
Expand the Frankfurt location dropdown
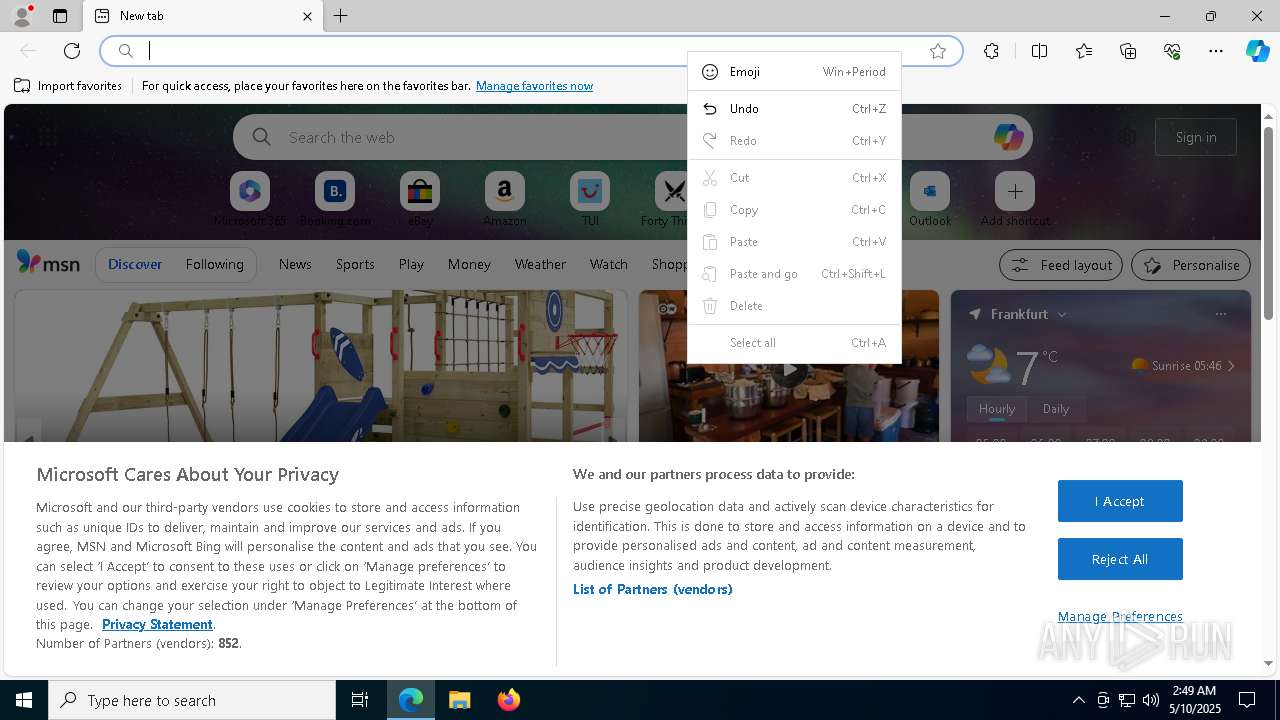click(1061, 314)
